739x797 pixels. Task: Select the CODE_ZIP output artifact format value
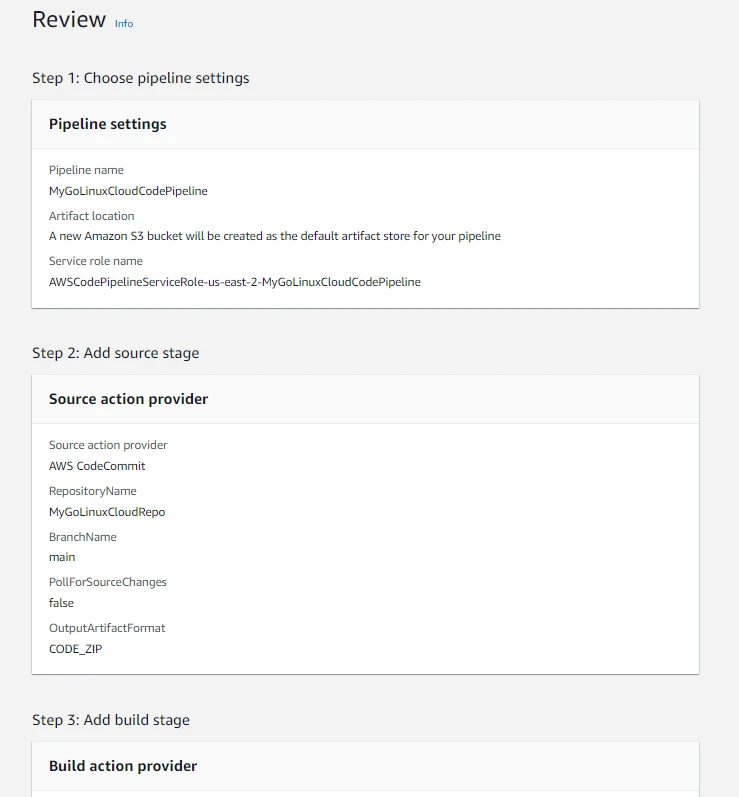click(76, 649)
